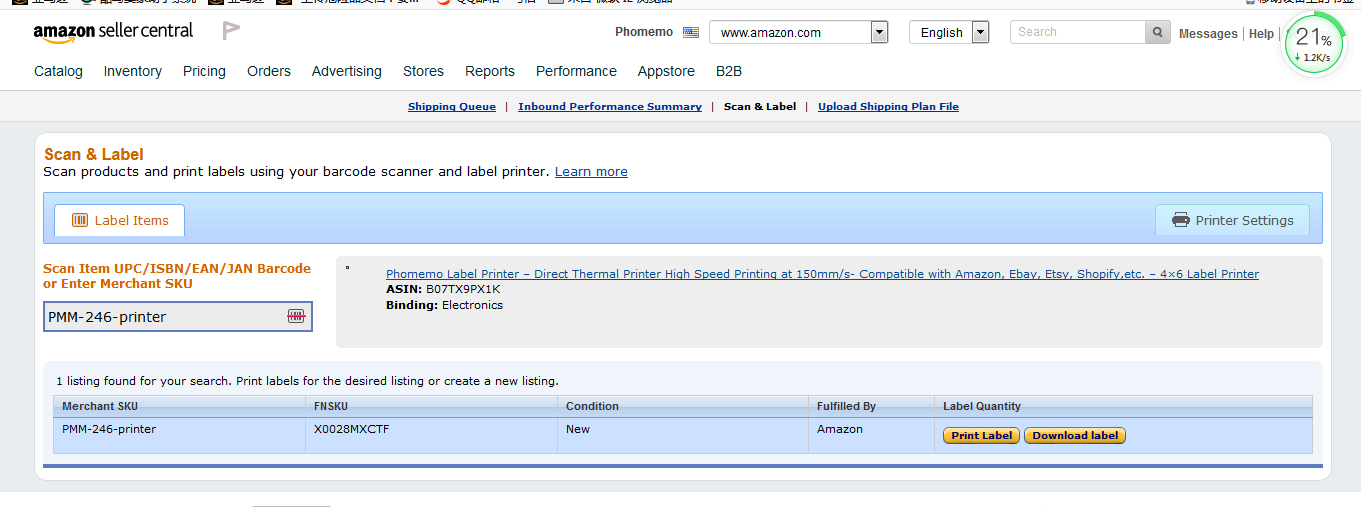Open the www.amazon.com marketplace dropdown

[x=799, y=32]
